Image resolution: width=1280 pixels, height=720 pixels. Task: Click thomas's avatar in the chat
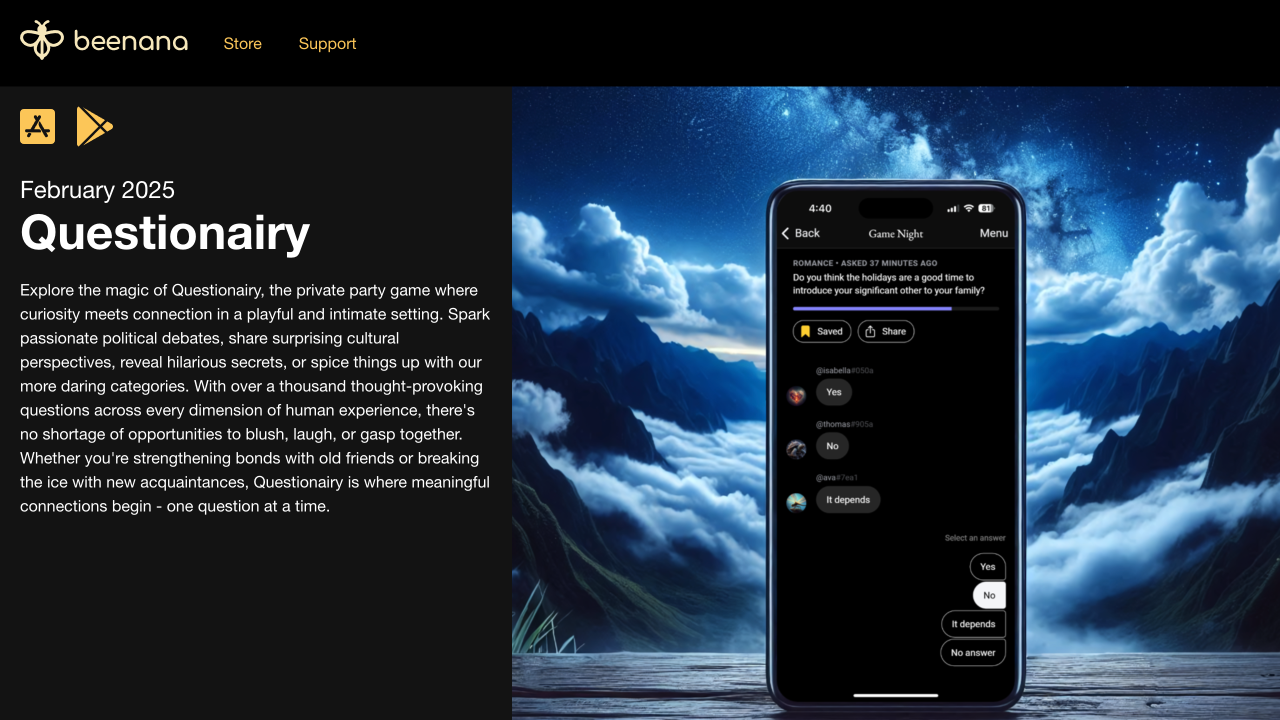pos(796,449)
